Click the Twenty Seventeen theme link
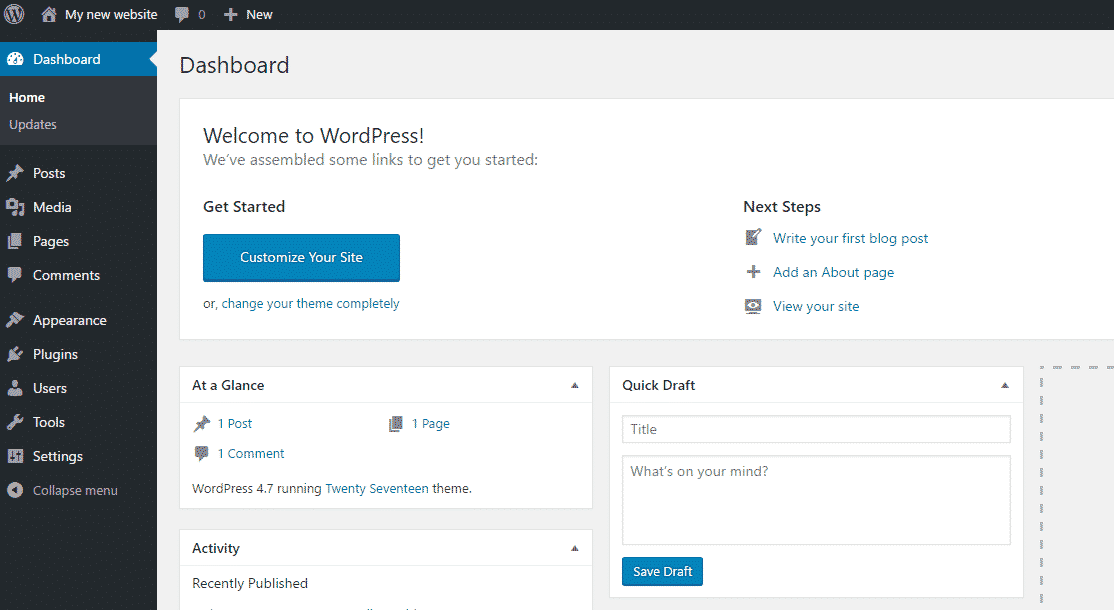The height and width of the screenshot is (610, 1114). [377, 489]
